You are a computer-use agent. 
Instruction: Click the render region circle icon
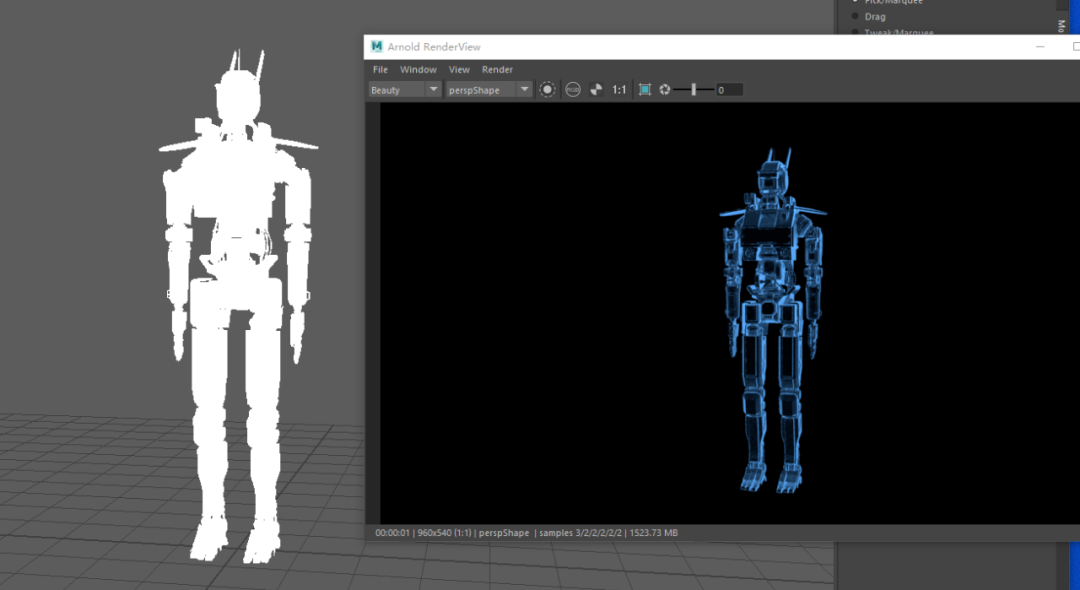click(x=548, y=90)
